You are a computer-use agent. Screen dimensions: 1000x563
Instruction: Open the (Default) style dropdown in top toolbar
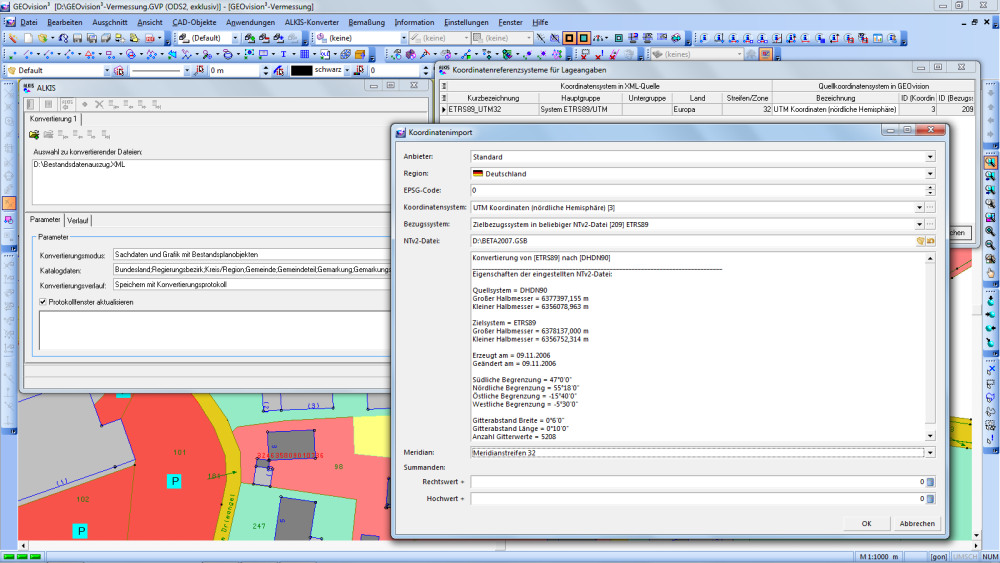pos(235,38)
